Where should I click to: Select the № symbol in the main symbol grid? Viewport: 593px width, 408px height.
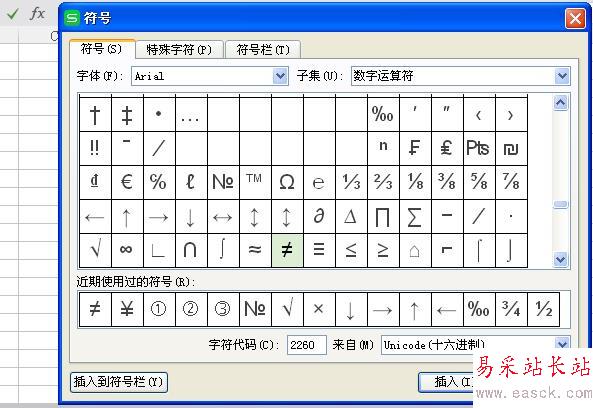coord(223,182)
